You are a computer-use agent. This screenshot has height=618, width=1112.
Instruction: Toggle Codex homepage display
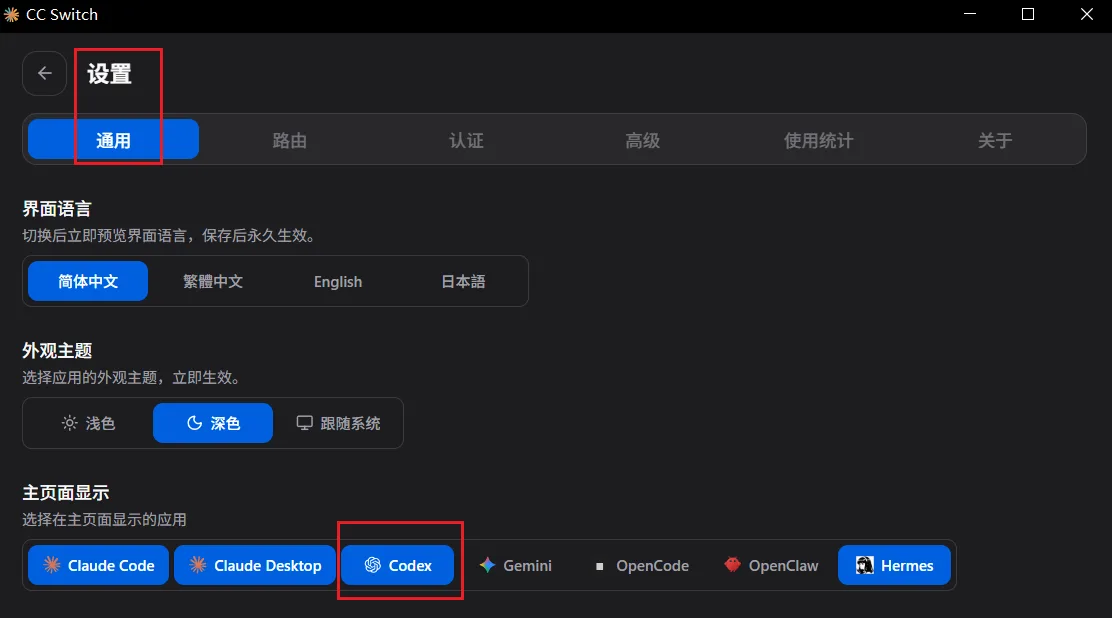click(x=397, y=565)
